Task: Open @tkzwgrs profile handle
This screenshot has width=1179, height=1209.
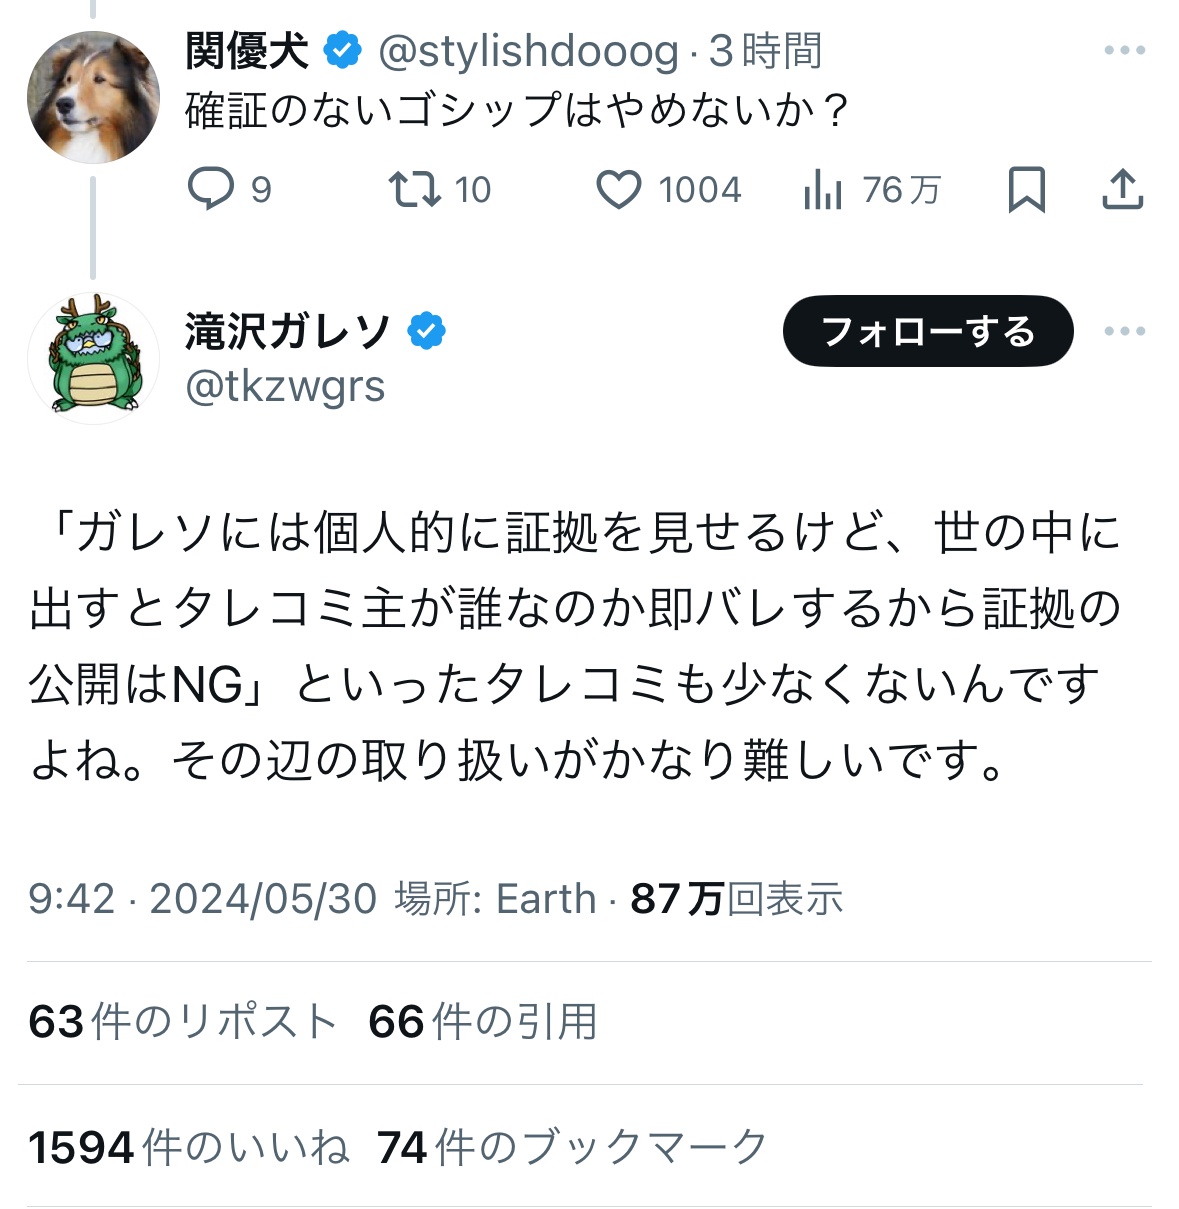Action: click(x=285, y=387)
